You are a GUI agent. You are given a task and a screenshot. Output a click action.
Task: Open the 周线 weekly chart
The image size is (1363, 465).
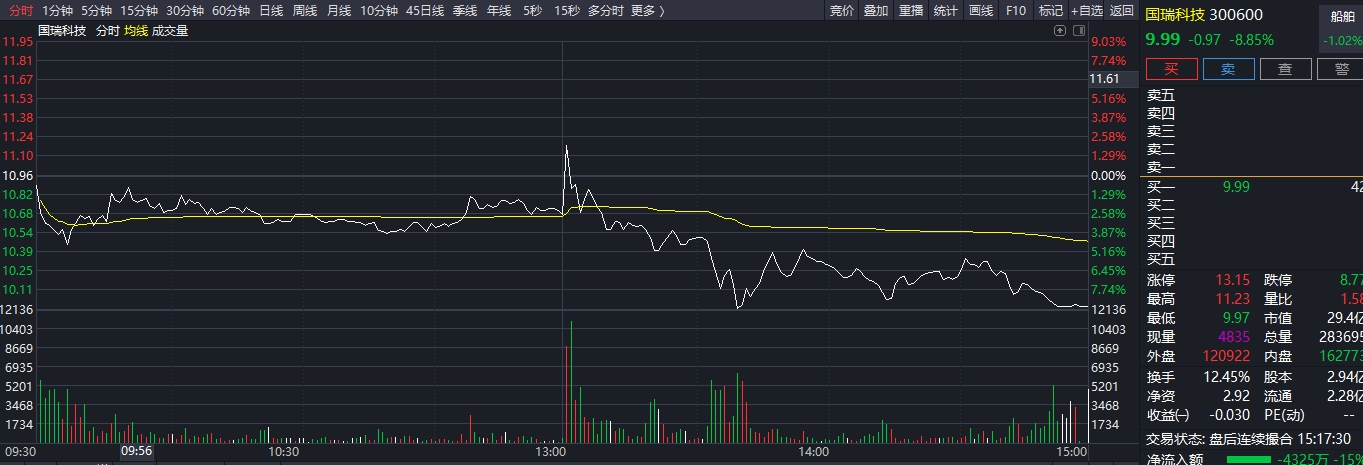pos(304,10)
